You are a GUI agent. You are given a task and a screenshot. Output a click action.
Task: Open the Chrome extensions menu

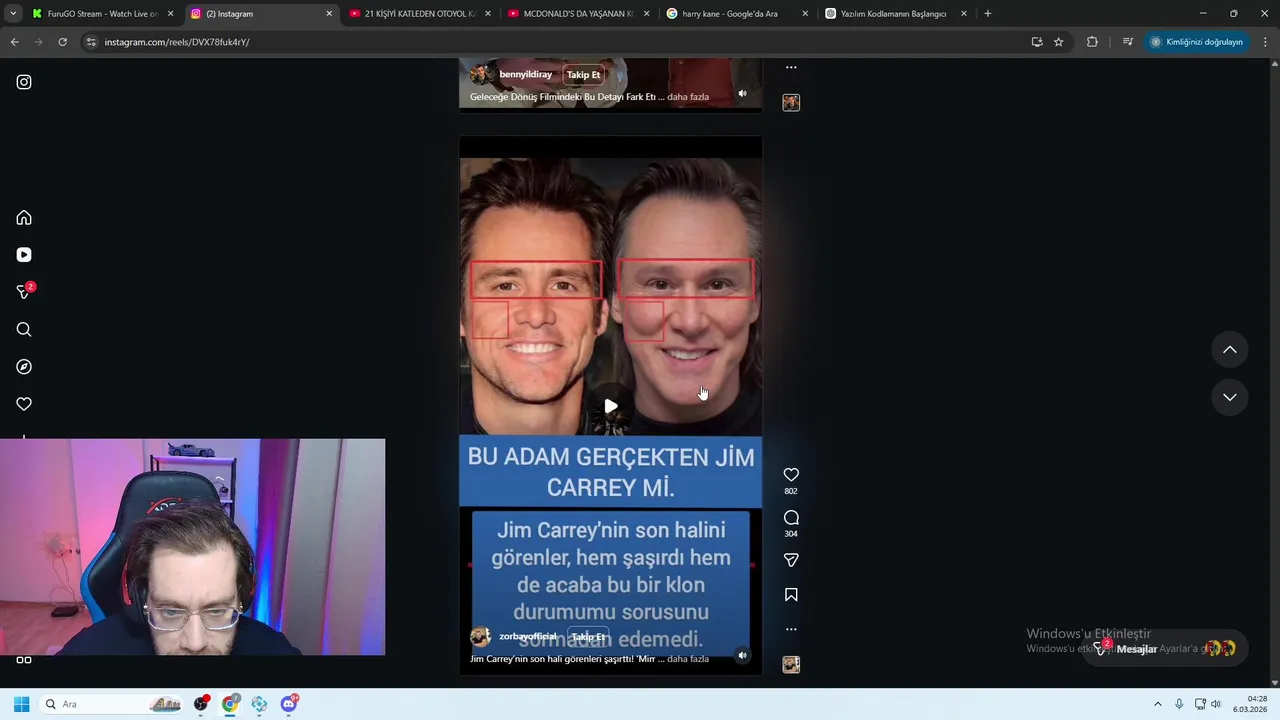pyautogui.click(x=1092, y=42)
